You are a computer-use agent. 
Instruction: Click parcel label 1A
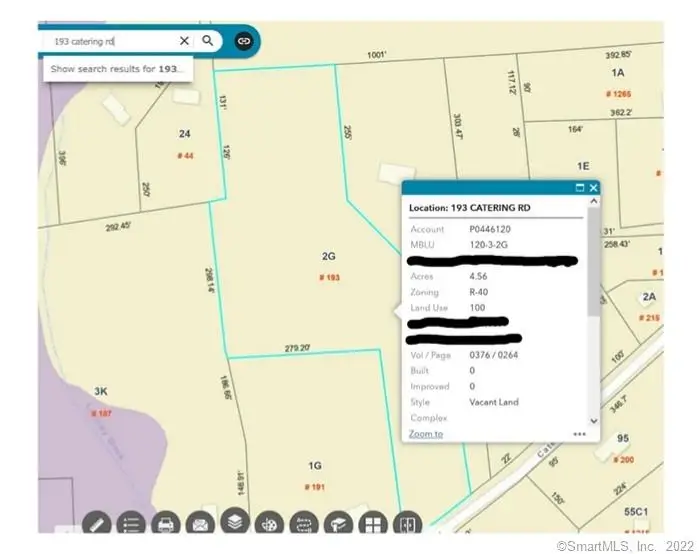coord(617,73)
